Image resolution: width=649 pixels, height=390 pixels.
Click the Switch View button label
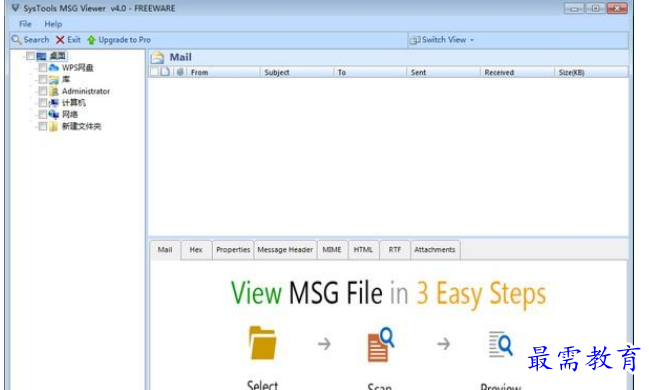[444, 40]
